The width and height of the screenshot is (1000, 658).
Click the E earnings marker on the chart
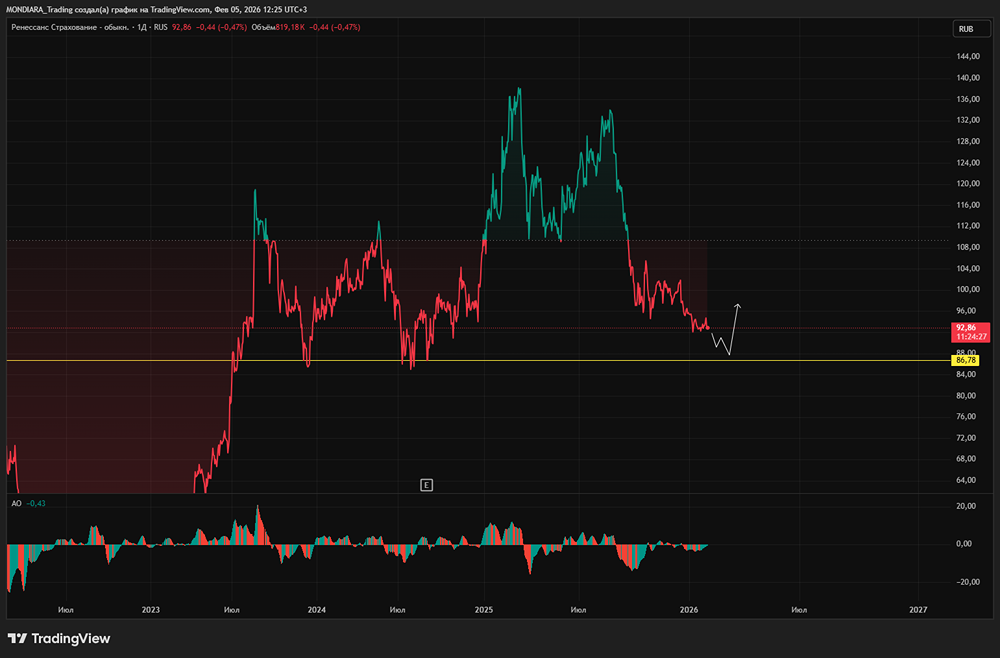[427, 485]
